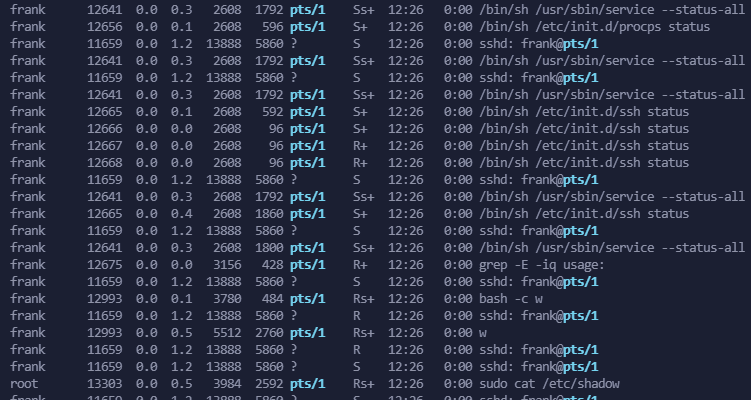This screenshot has height=400, width=751.
Task: Select the 'root' user name
Action: 24,383
